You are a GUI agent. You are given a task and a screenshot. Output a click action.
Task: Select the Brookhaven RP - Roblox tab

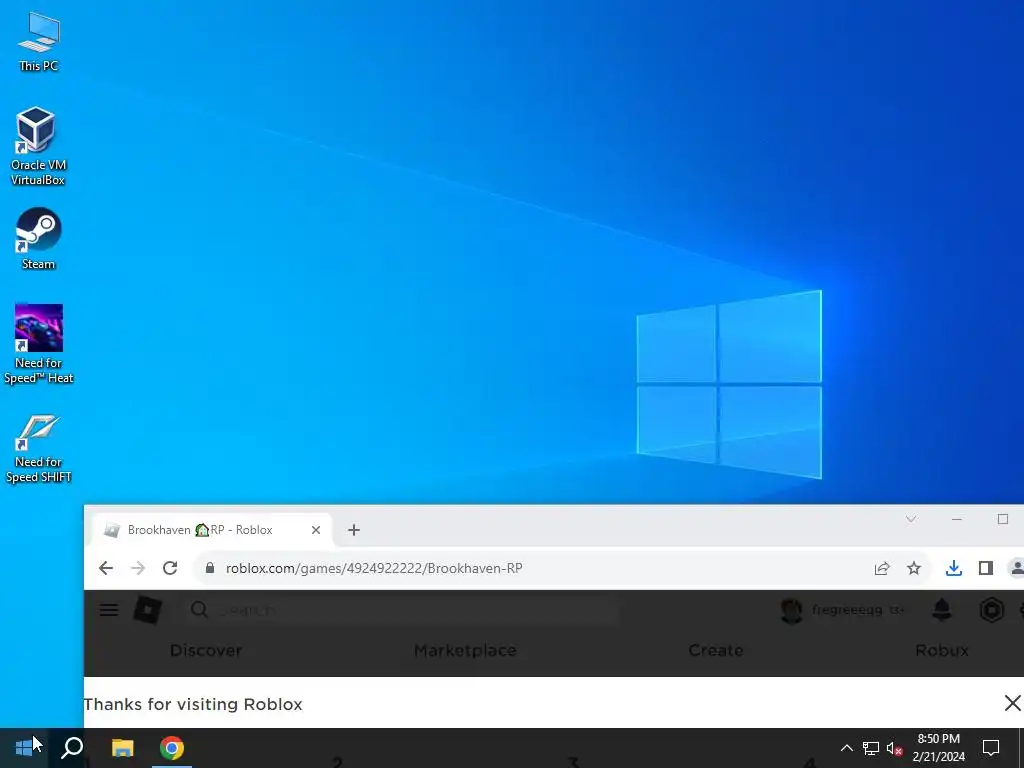tap(212, 530)
